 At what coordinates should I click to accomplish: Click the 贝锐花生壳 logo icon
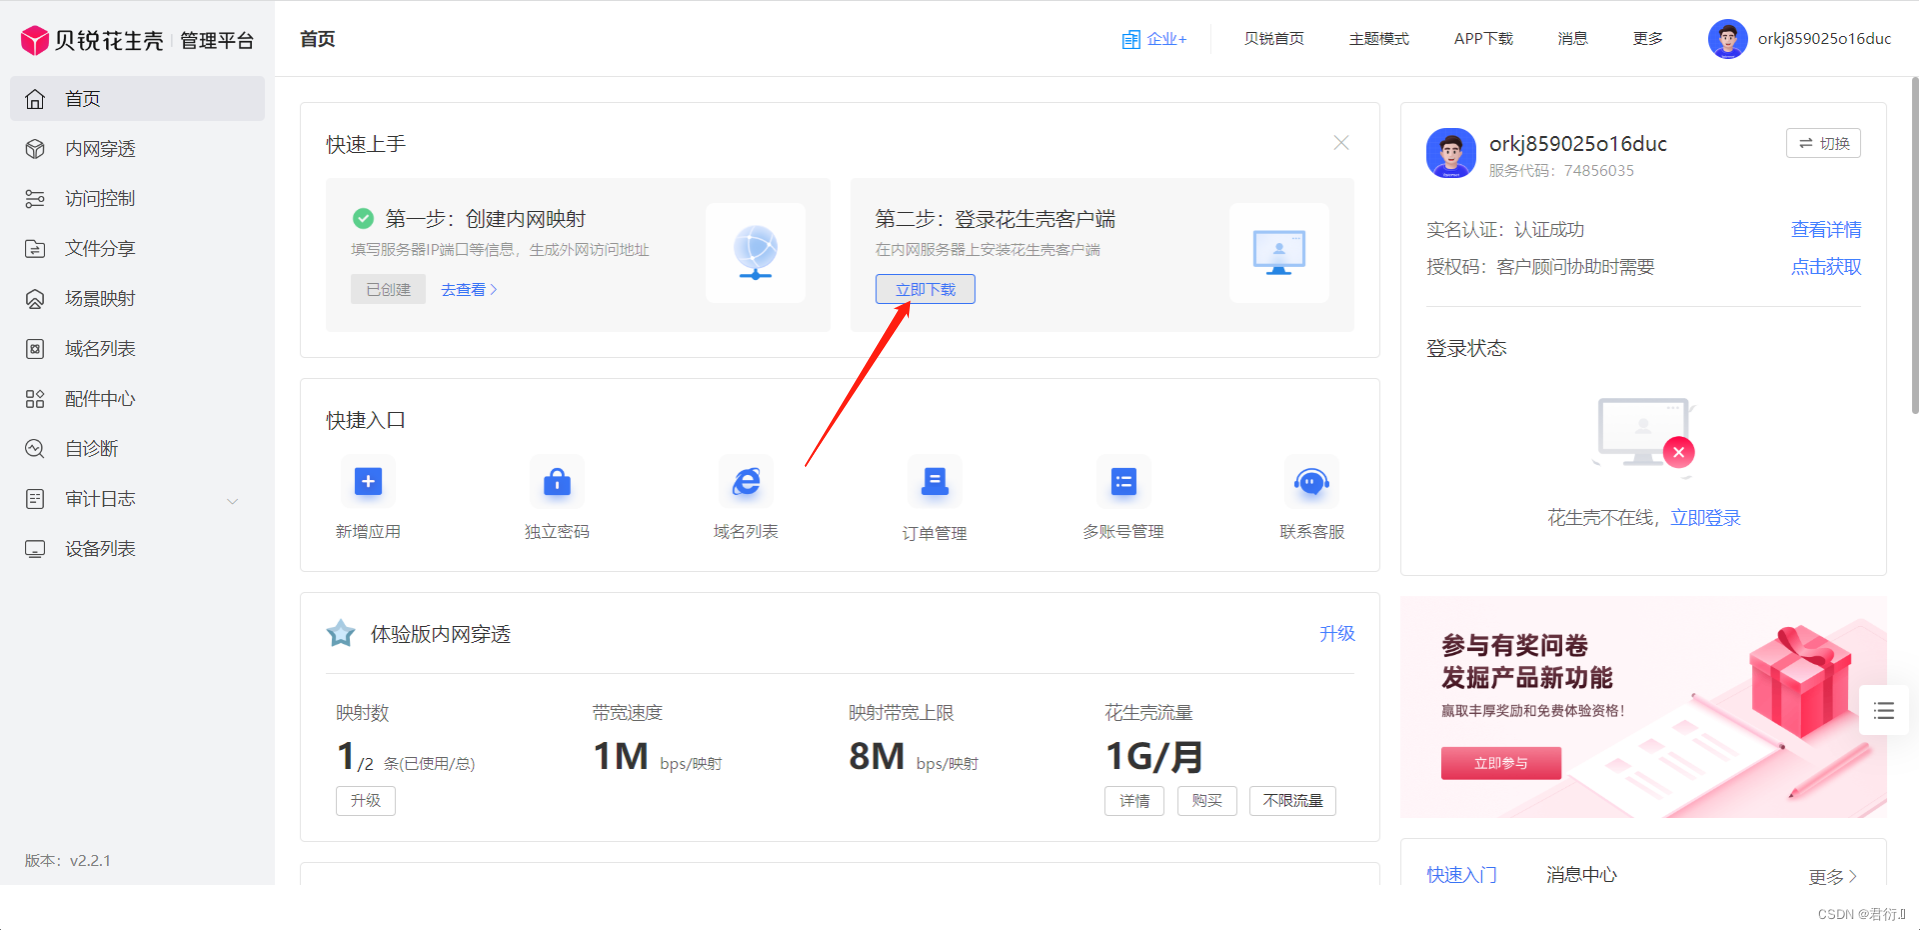click(35, 40)
